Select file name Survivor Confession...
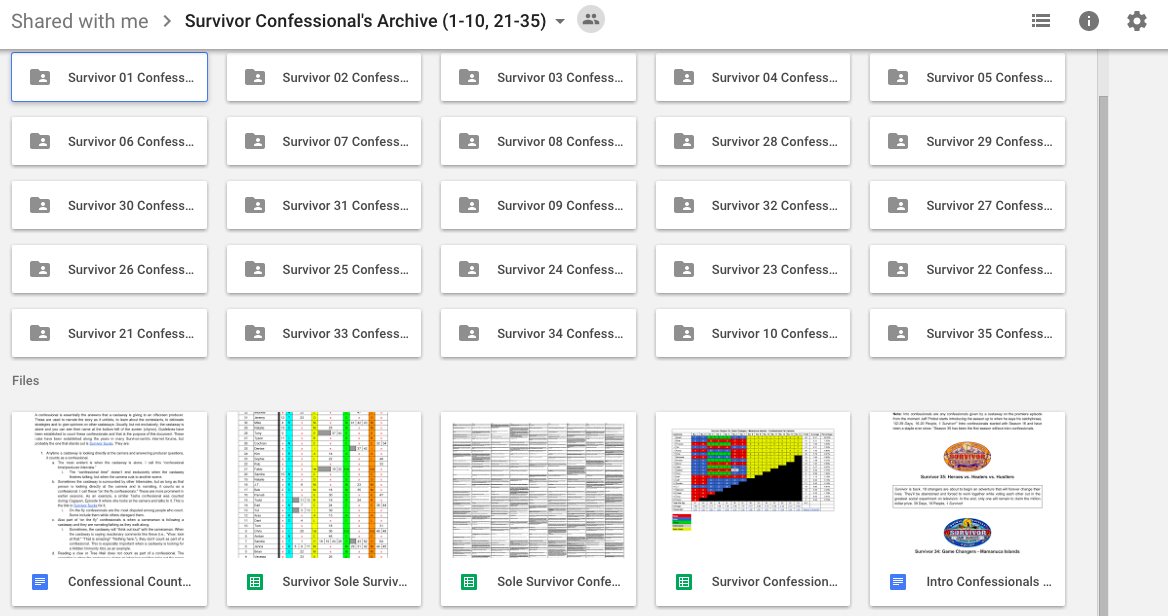 774,582
